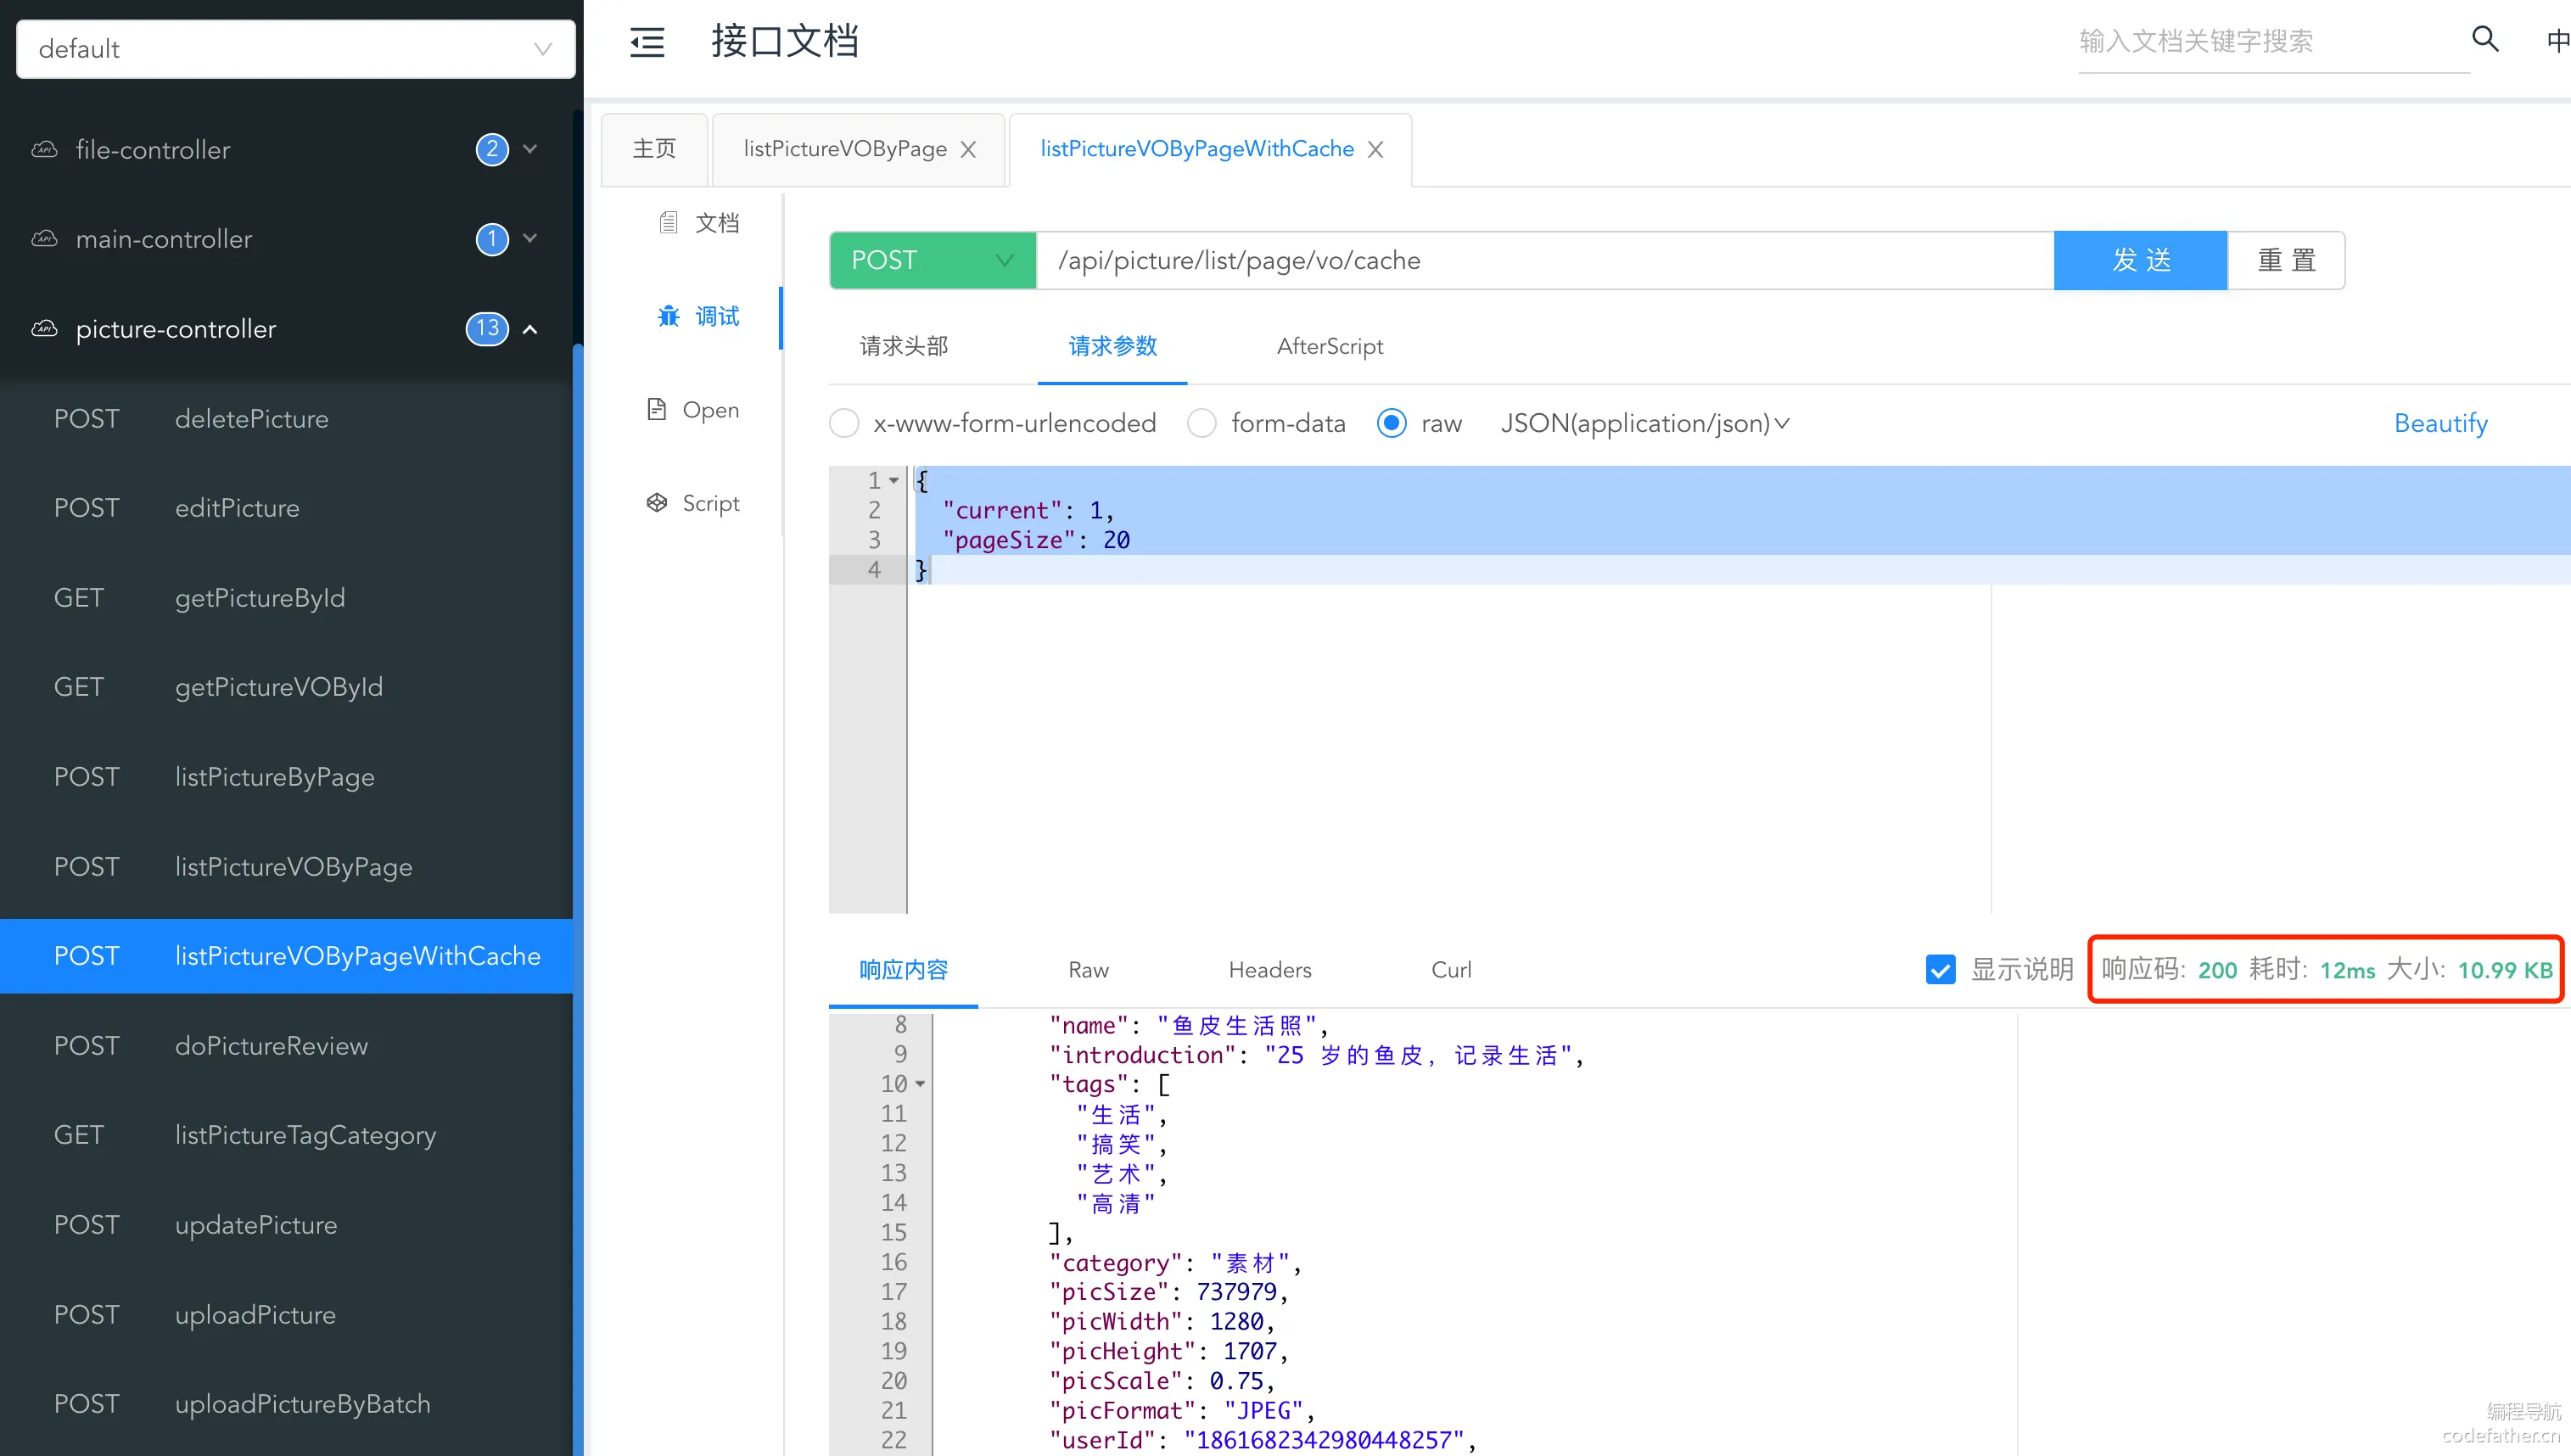Click the 重置 reset button
This screenshot has height=1456, width=2571.
coord(2287,260)
